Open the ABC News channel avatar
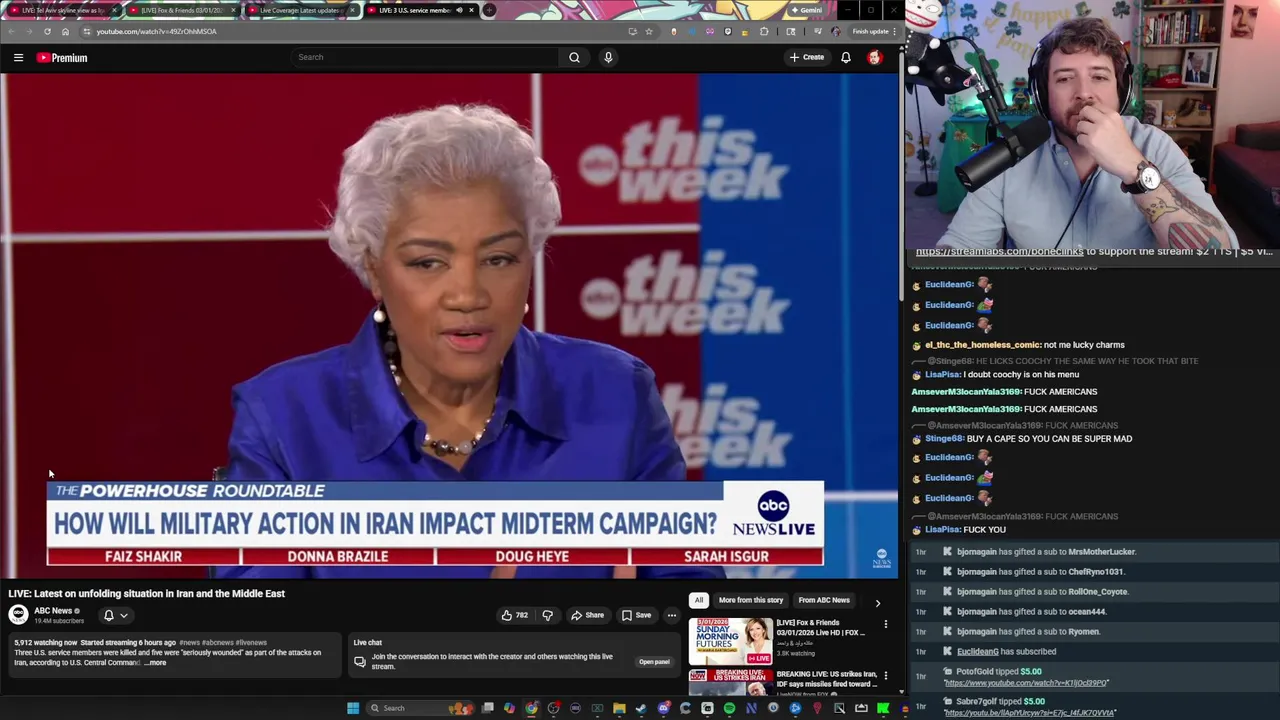Image resolution: width=1280 pixels, height=720 pixels. [18, 615]
